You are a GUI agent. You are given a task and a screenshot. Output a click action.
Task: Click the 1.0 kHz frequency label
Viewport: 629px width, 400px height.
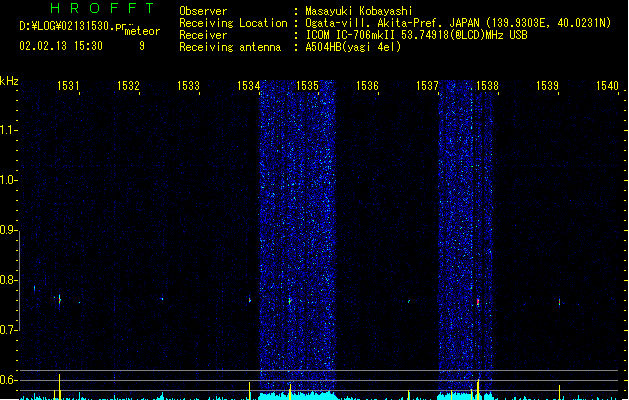point(8,180)
